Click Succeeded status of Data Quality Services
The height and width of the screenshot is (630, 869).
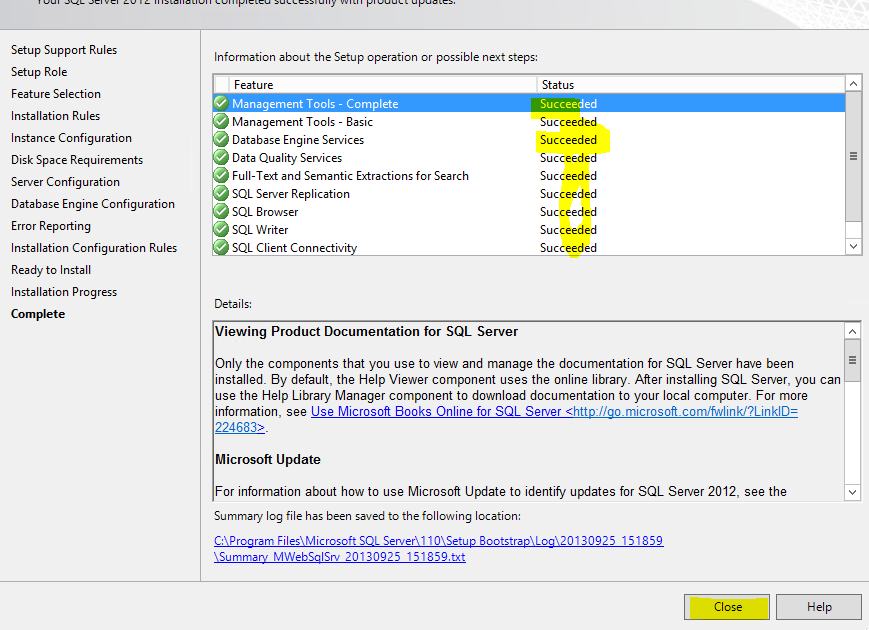[x=568, y=158]
